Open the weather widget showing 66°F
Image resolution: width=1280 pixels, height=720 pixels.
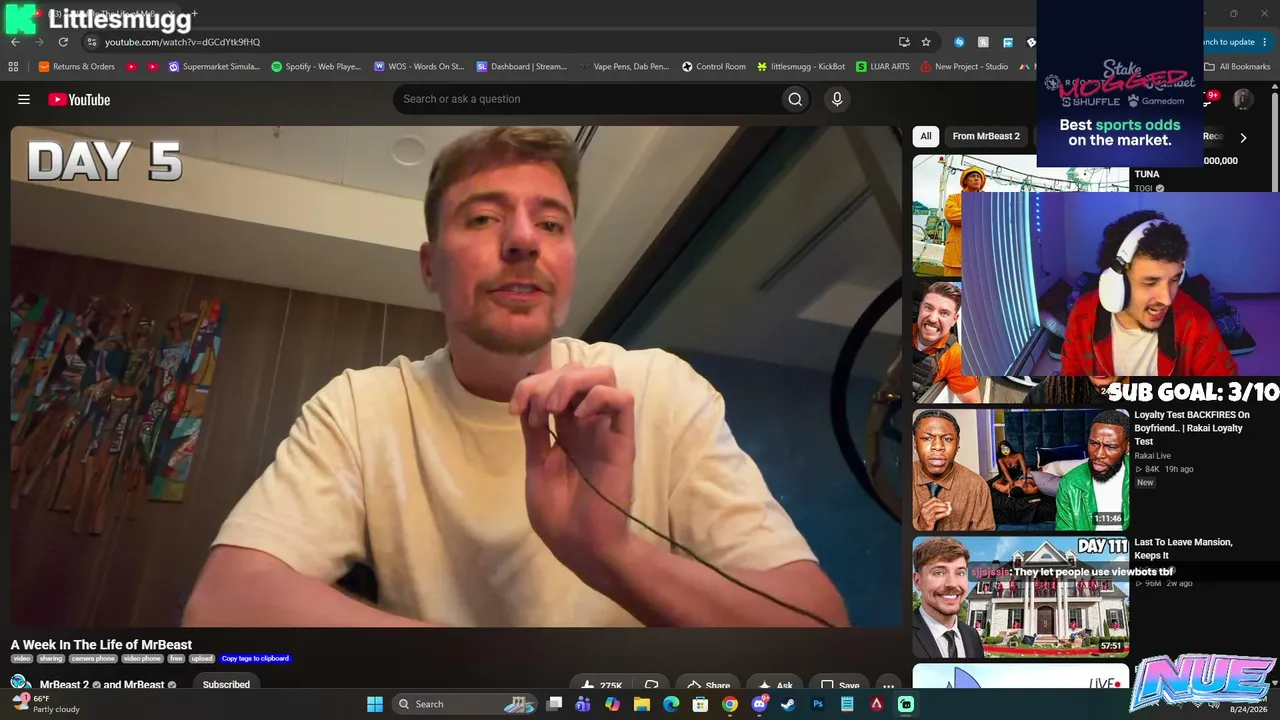(45, 704)
